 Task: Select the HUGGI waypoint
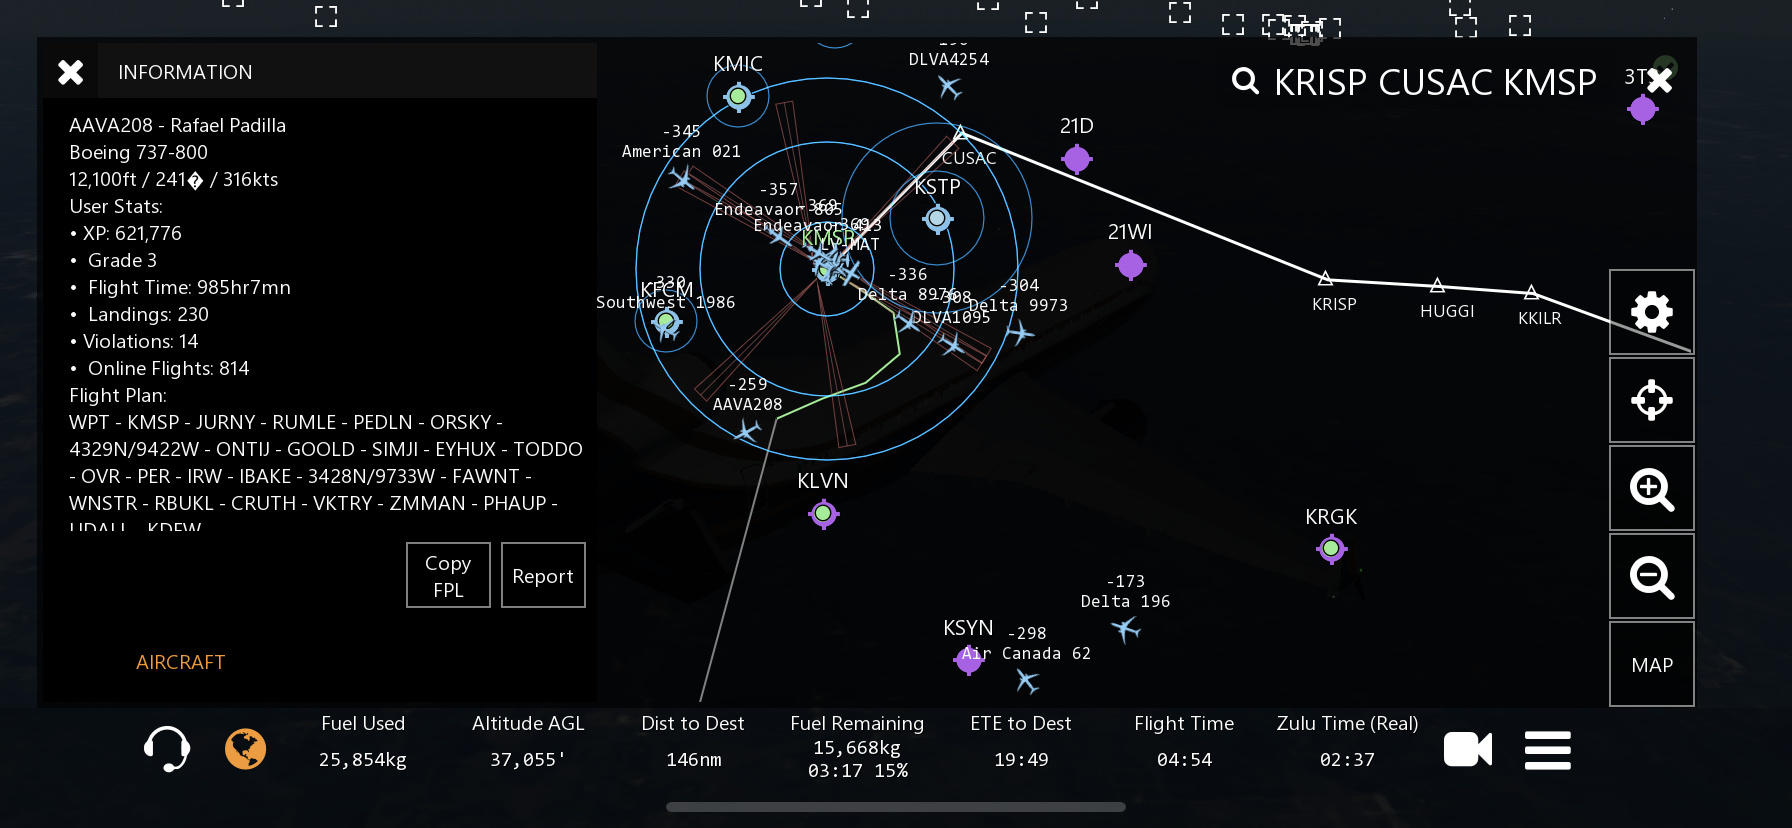pos(1438,286)
